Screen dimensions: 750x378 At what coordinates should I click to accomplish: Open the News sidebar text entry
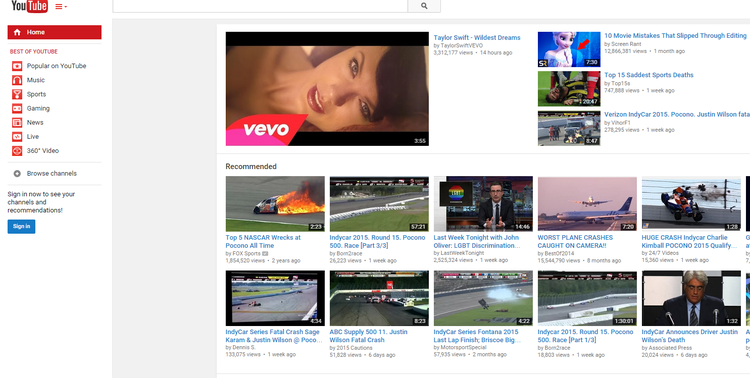[x=35, y=122]
